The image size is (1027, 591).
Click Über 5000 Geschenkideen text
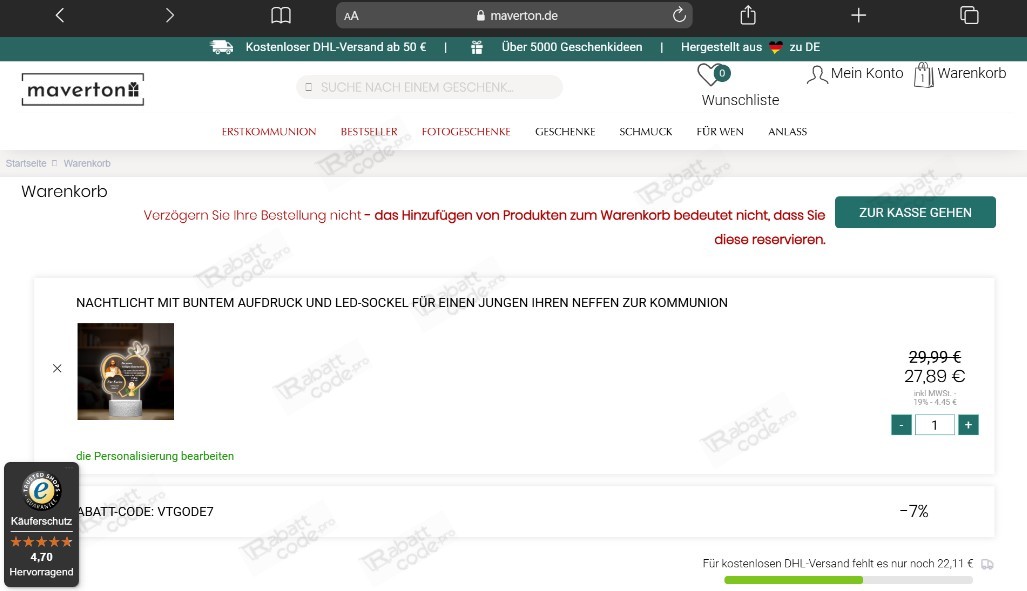pos(572,47)
